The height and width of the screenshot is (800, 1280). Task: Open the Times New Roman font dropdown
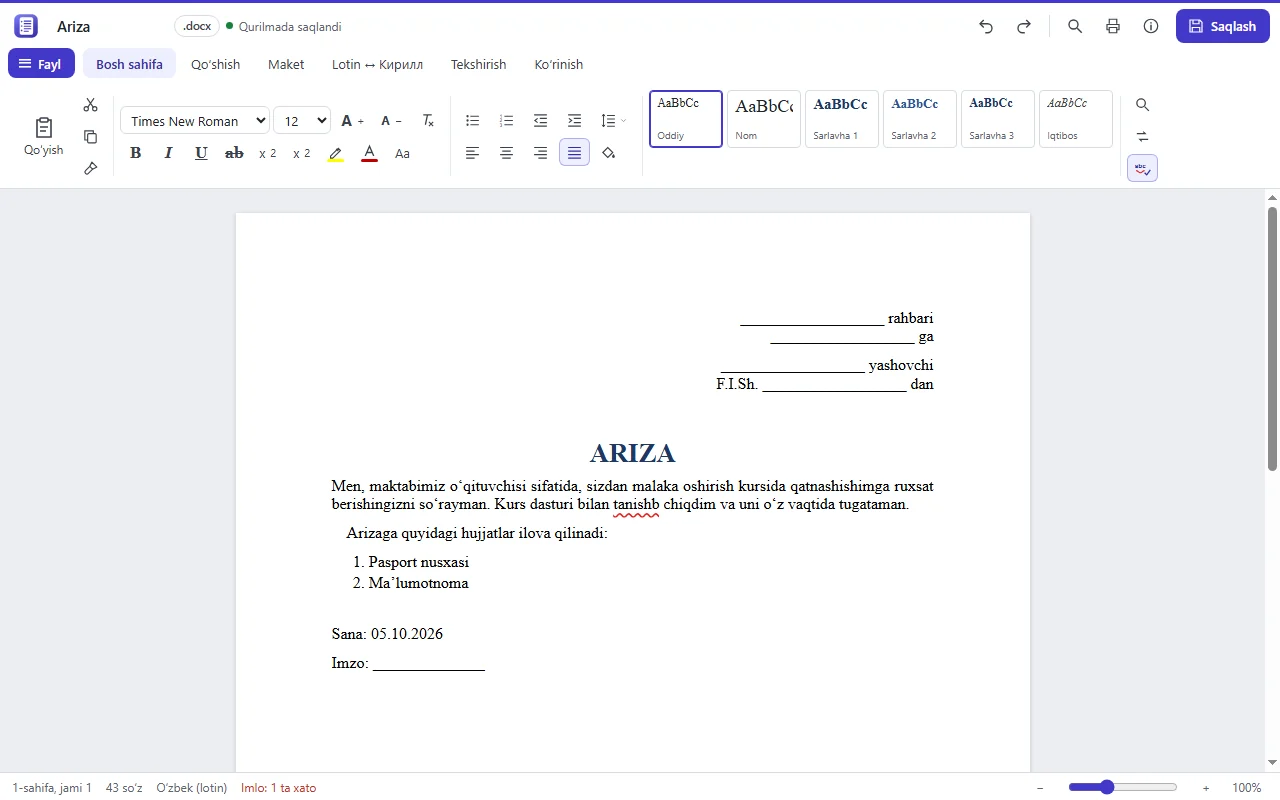point(195,121)
